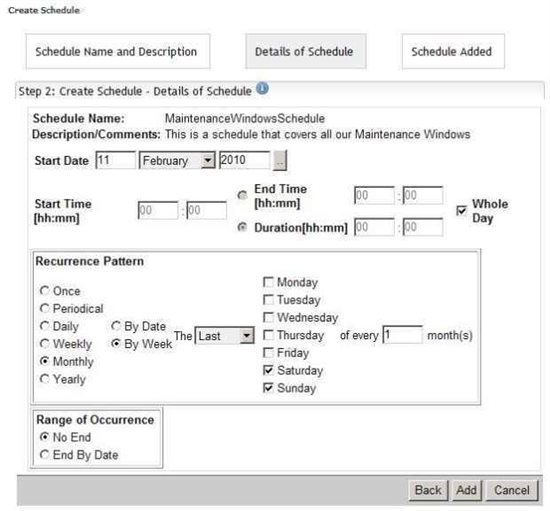This screenshot has width=550, height=511.
Task: Click the Add button
Action: (x=466, y=490)
